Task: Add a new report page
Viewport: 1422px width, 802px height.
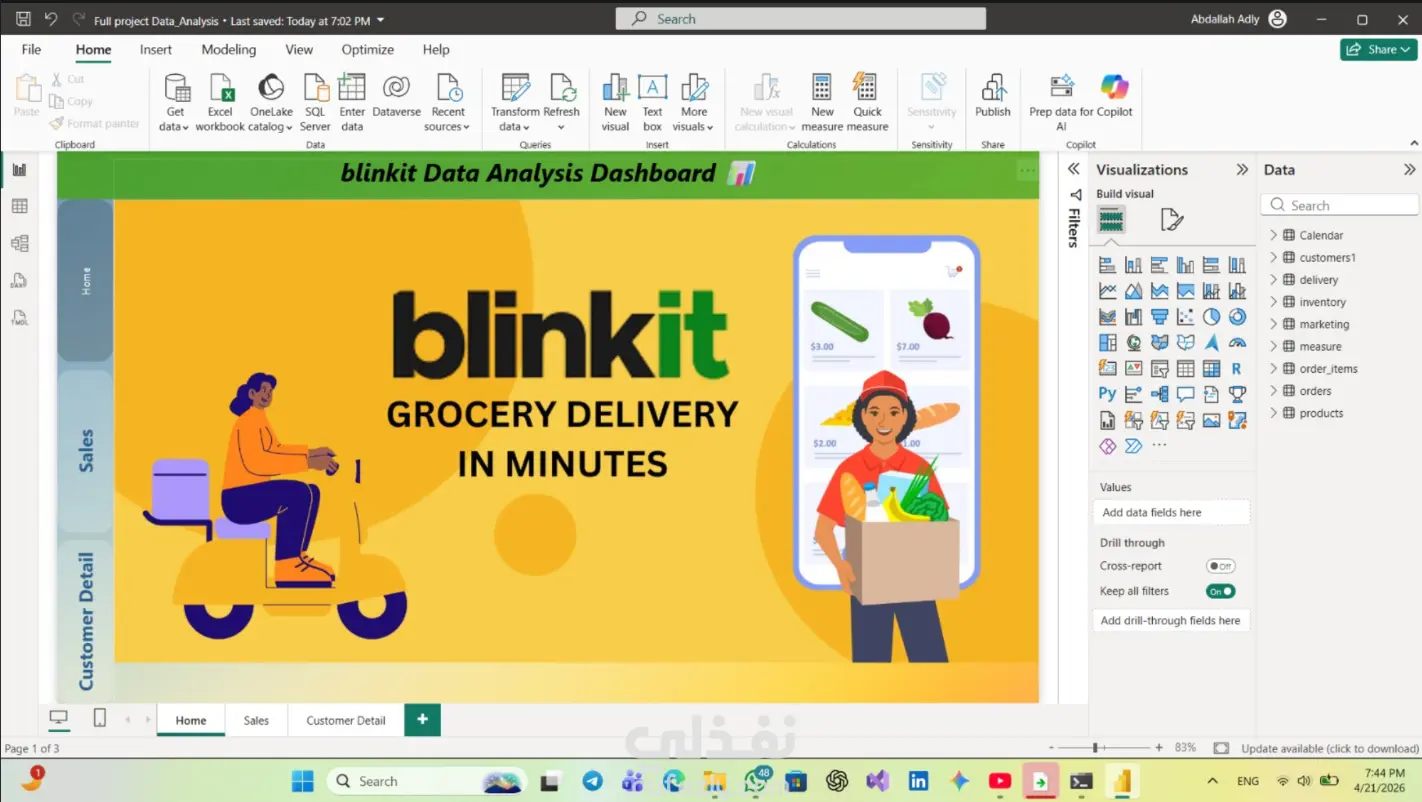Action: coord(422,720)
